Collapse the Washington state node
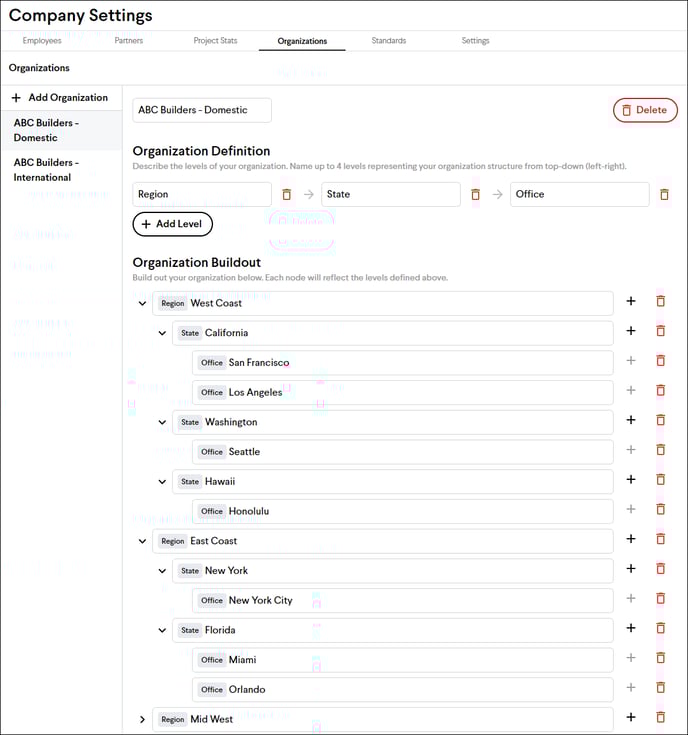The width and height of the screenshot is (688, 735). 162,422
